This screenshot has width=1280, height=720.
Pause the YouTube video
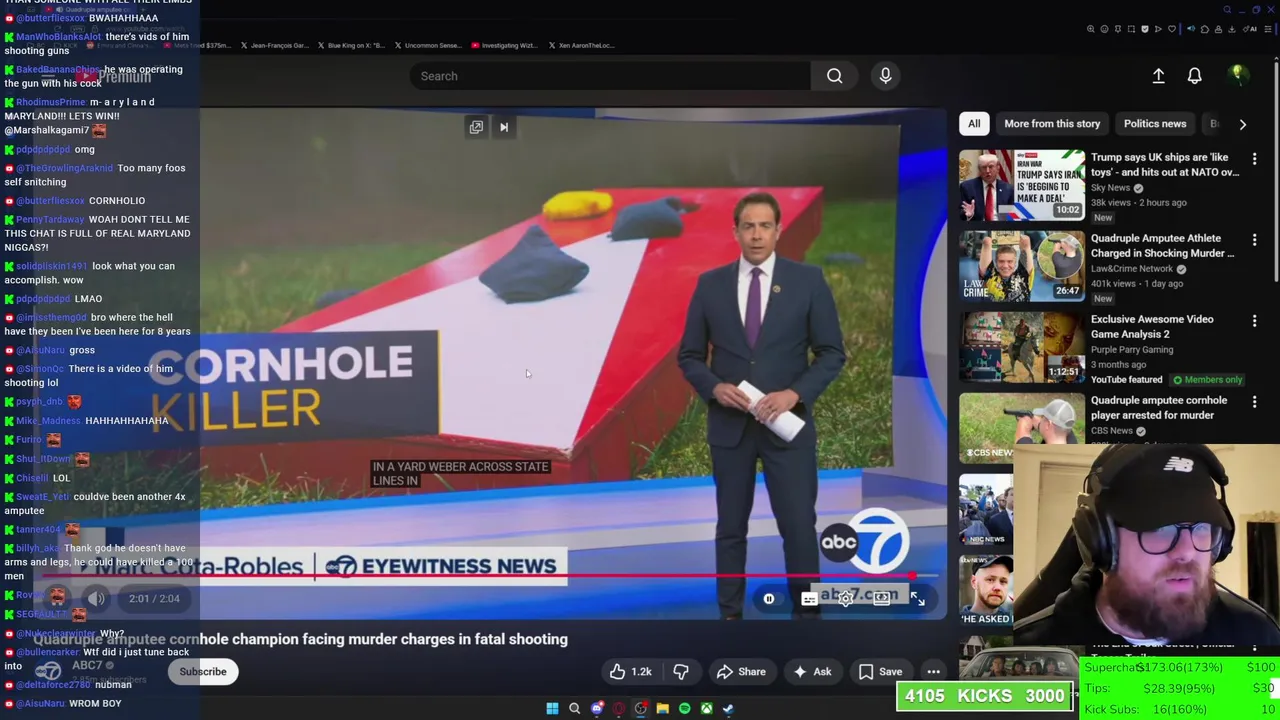(769, 599)
